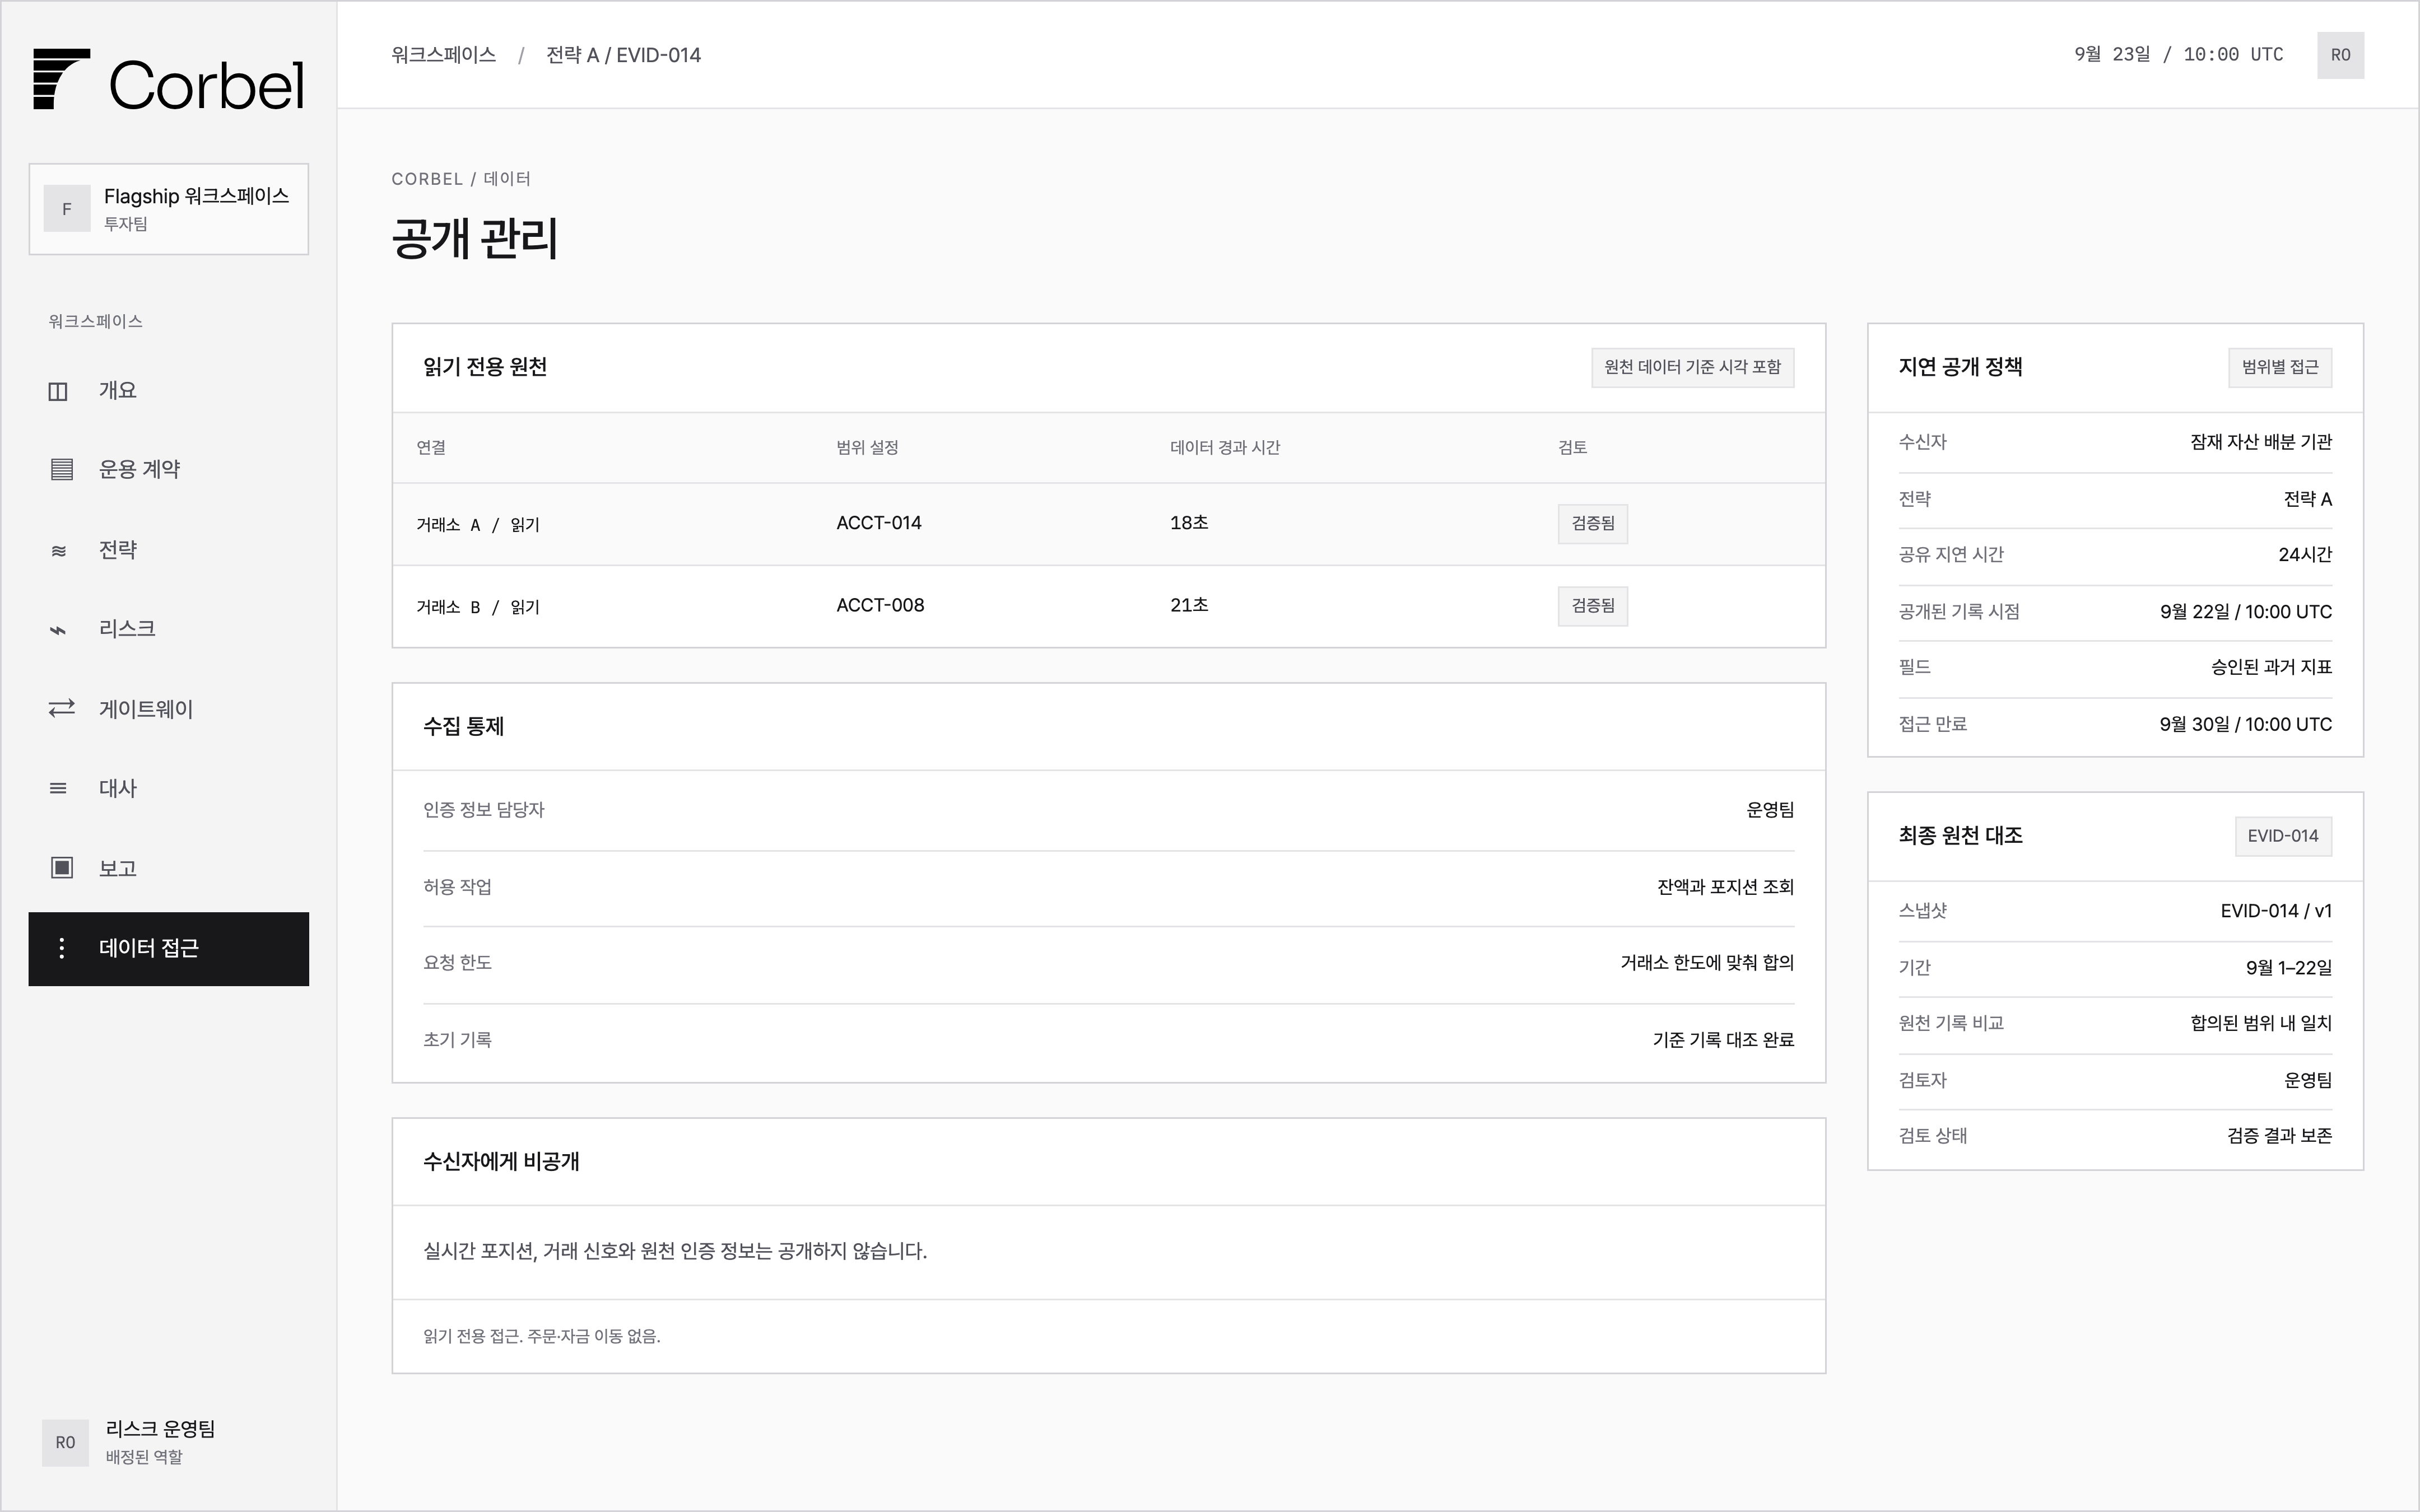Open the 개요 menu item
The height and width of the screenshot is (1512, 2420).
tap(168, 391)
